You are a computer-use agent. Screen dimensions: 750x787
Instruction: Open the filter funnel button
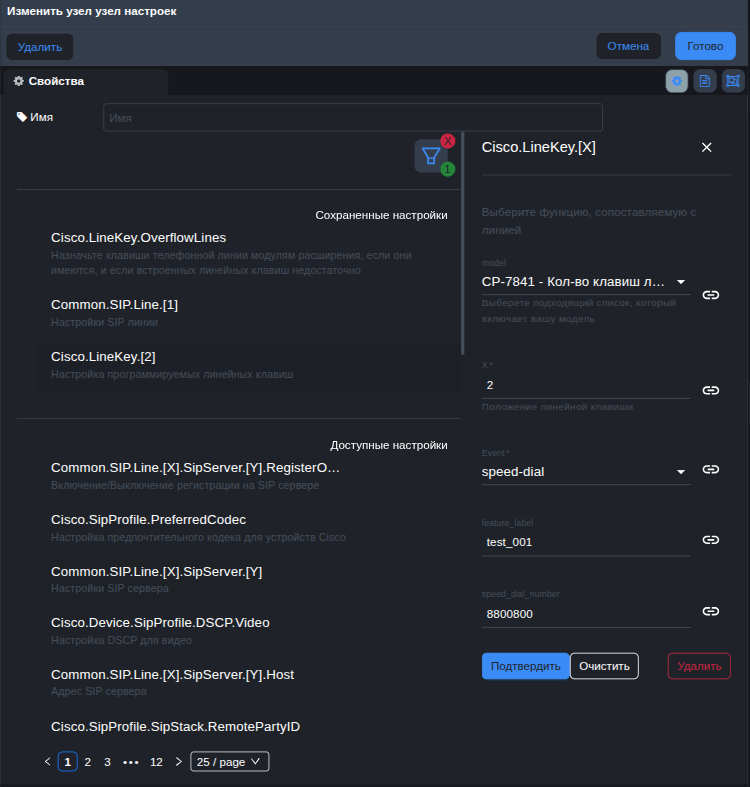pyautogui.click(x=431, y=156)
